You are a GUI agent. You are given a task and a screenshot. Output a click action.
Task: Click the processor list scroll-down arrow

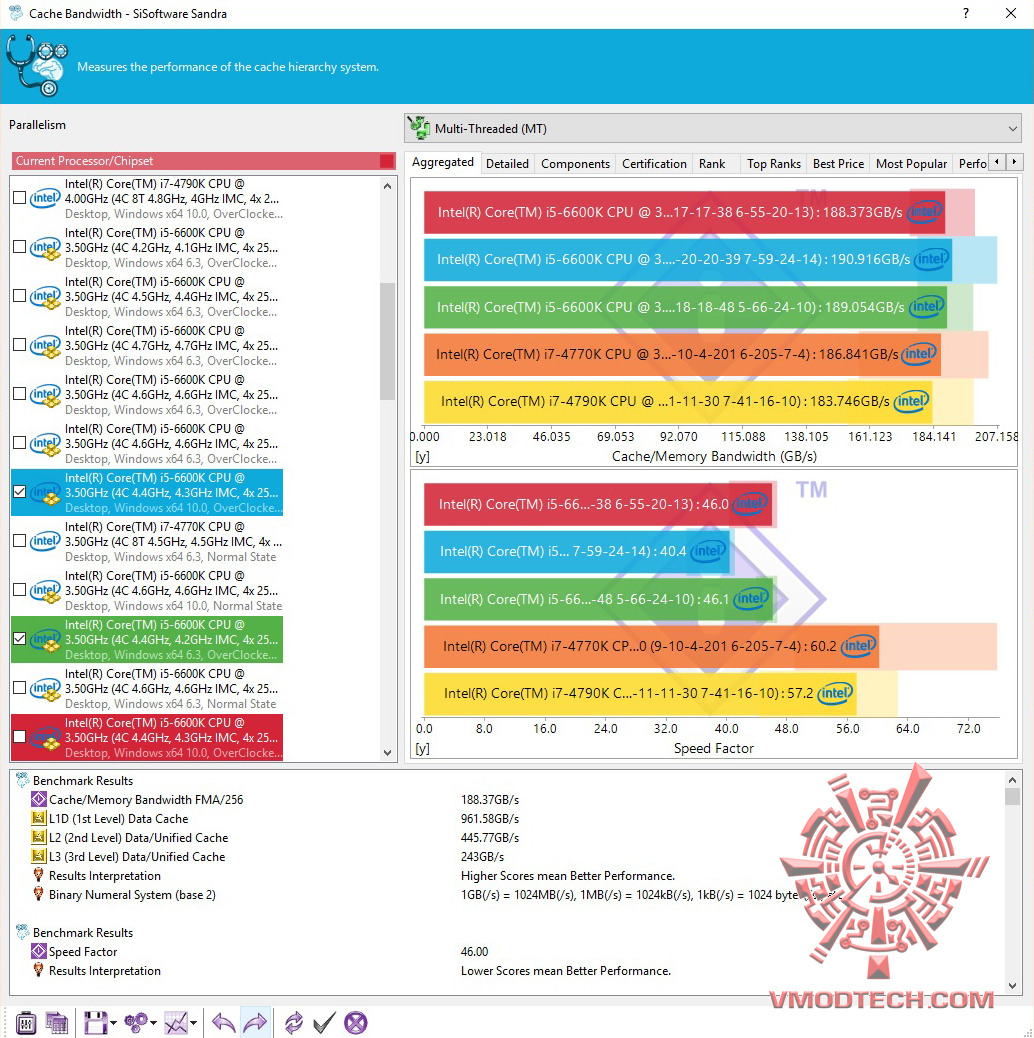point(387,753)
